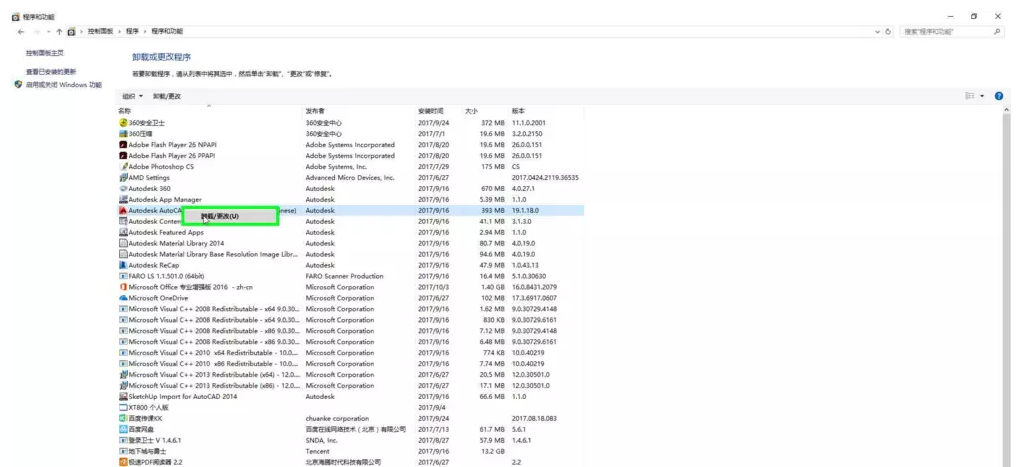Click the Microsoft OneDrive cloud icon
1022x467 pixels.
(x=123, y=298)
